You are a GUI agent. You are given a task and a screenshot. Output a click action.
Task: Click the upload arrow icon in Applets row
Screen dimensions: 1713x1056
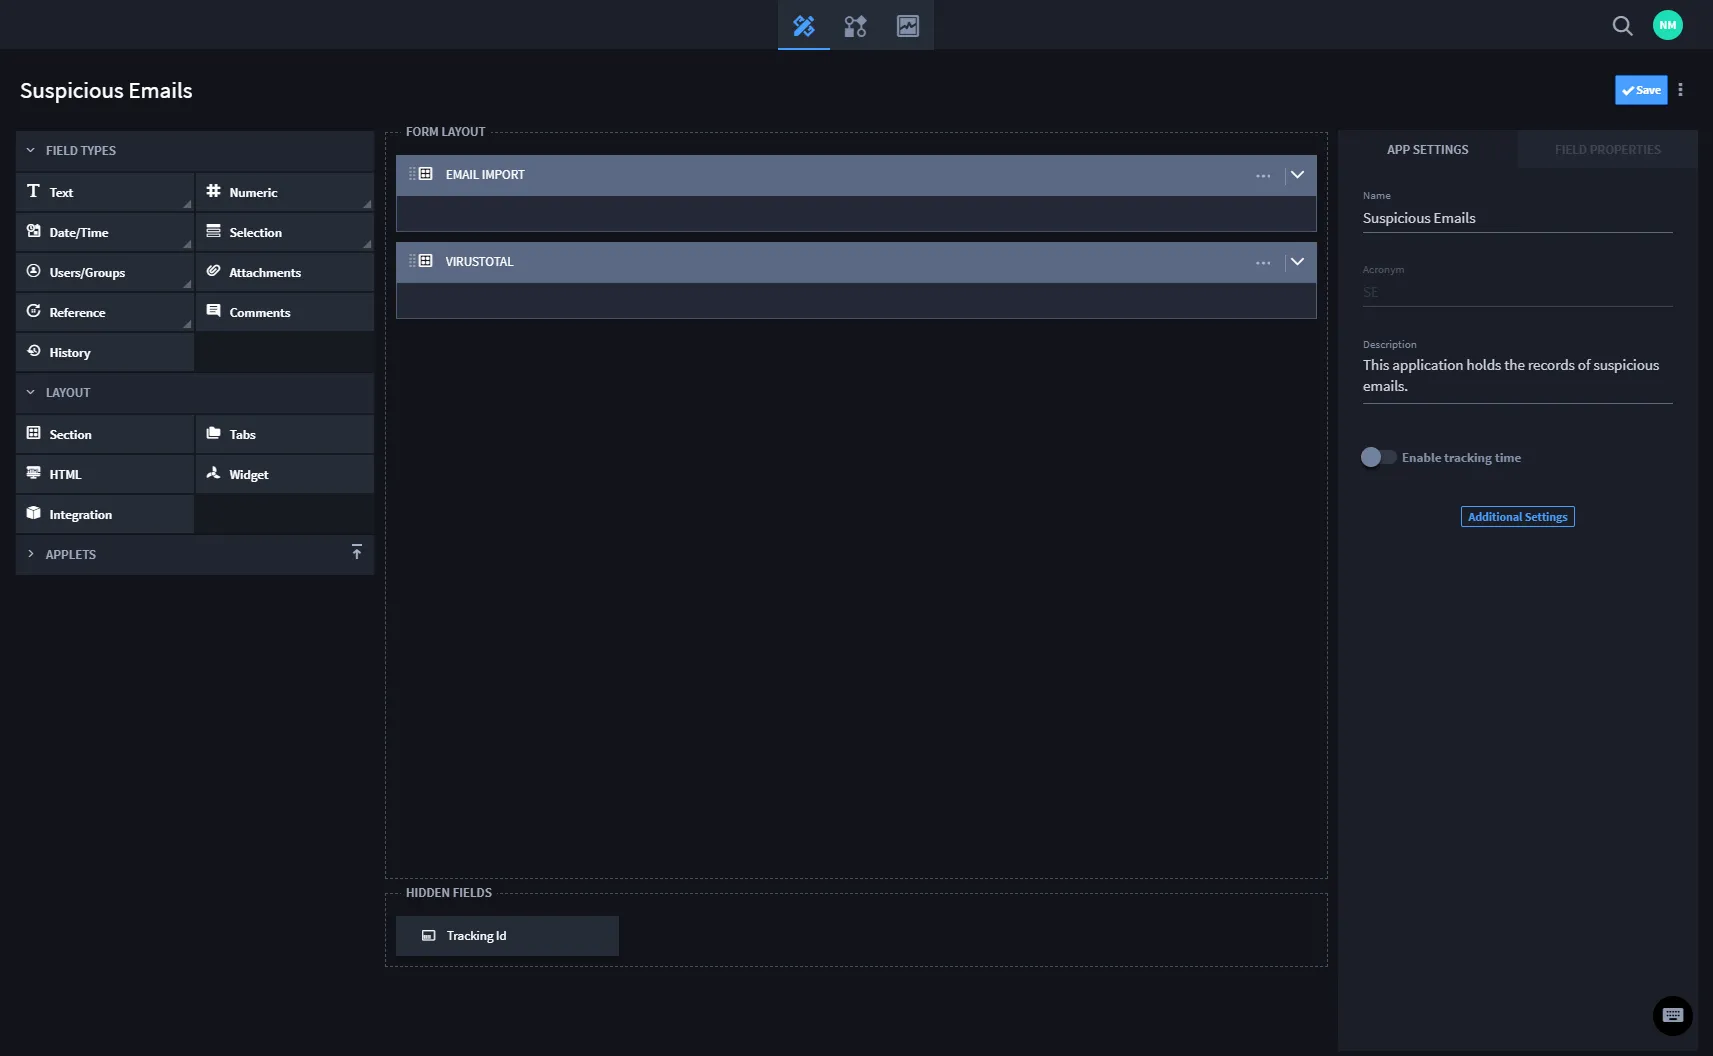(x=357, y=552)
